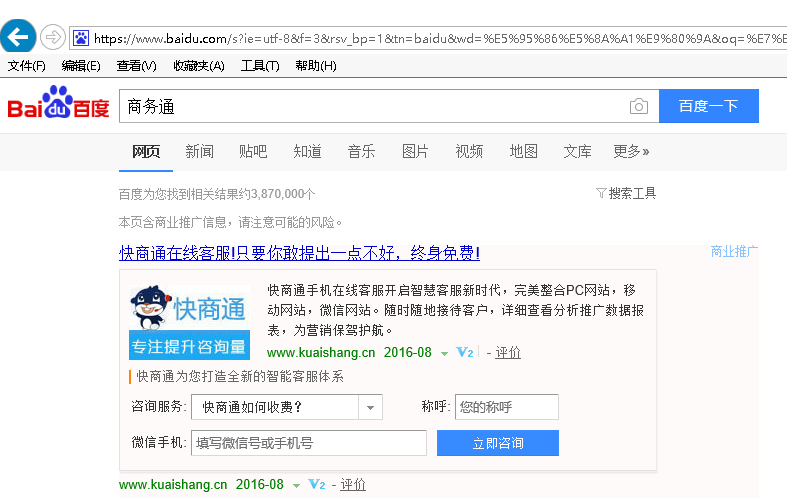Open the 更多» tab dropdown
Image resolution: width=787 pixels, height=498 pixels.
coord(631,151)
